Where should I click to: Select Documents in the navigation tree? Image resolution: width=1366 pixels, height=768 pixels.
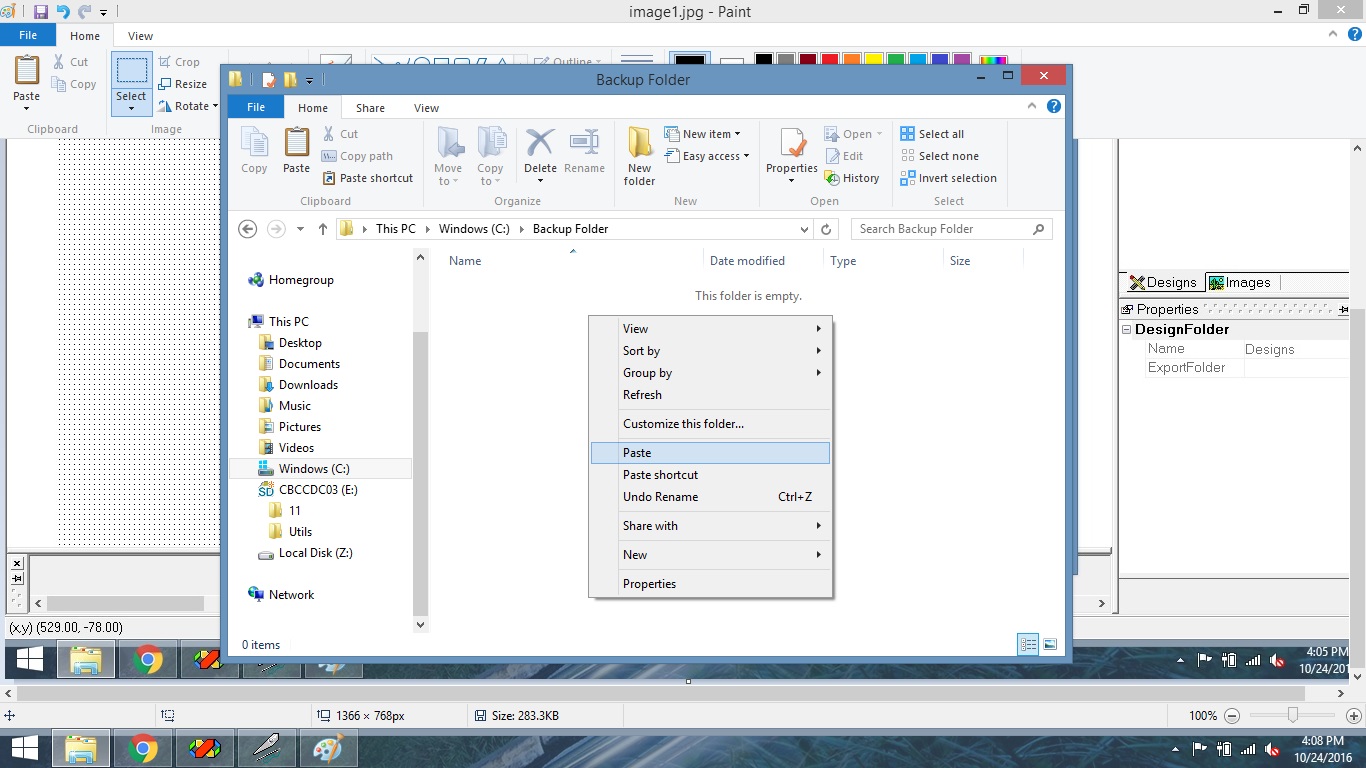point(309,364)
